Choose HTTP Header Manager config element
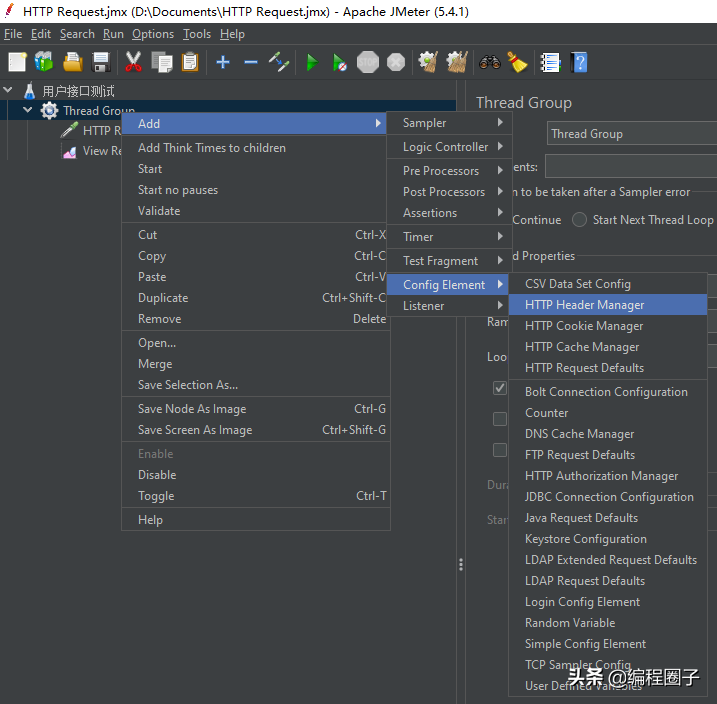Image resolution: width=717 pixels, height=704 pixels. tap(608, 305)
